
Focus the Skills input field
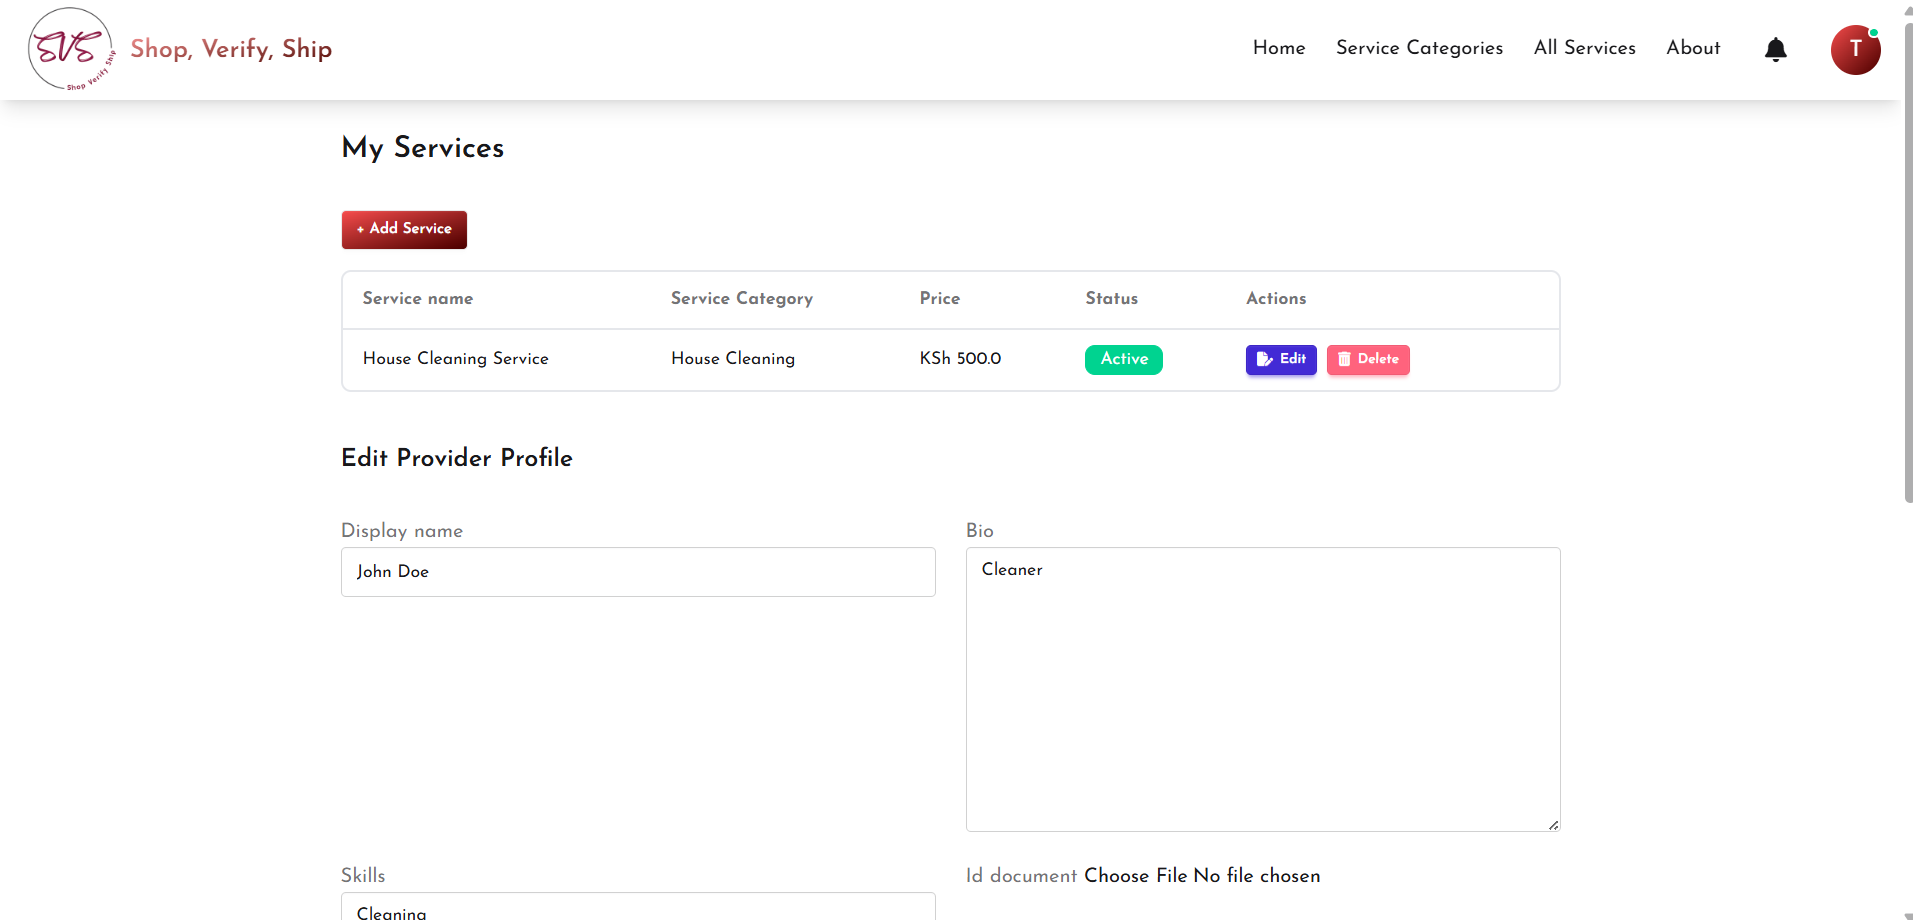638,908
